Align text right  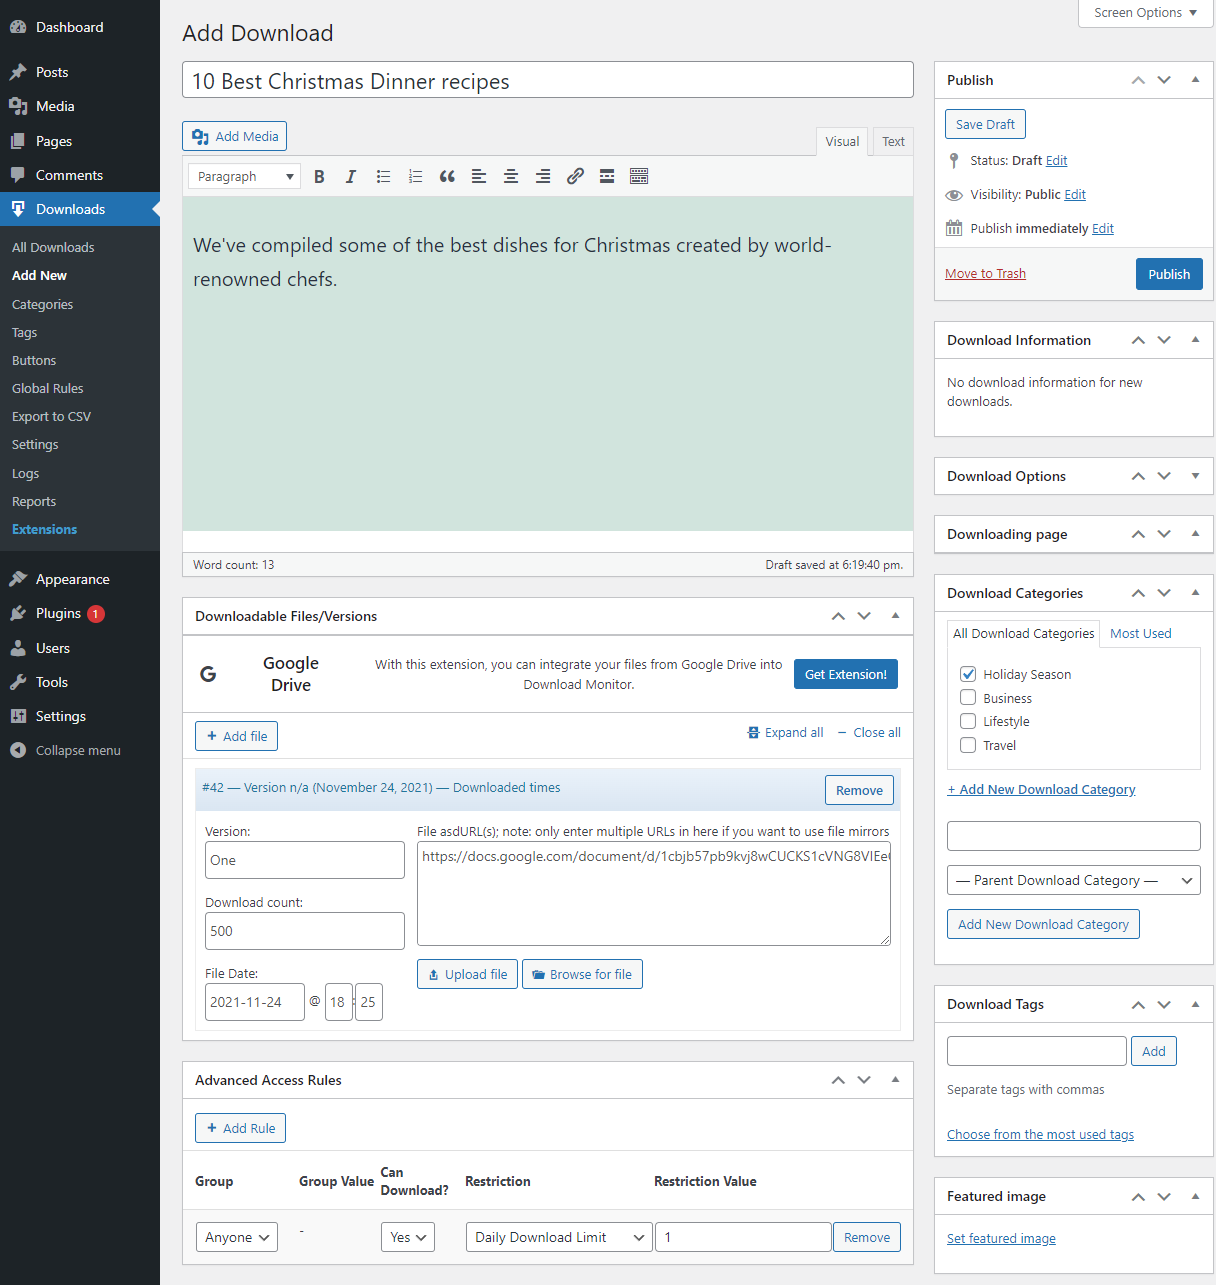pyautogui.click(x=543, y=177)
